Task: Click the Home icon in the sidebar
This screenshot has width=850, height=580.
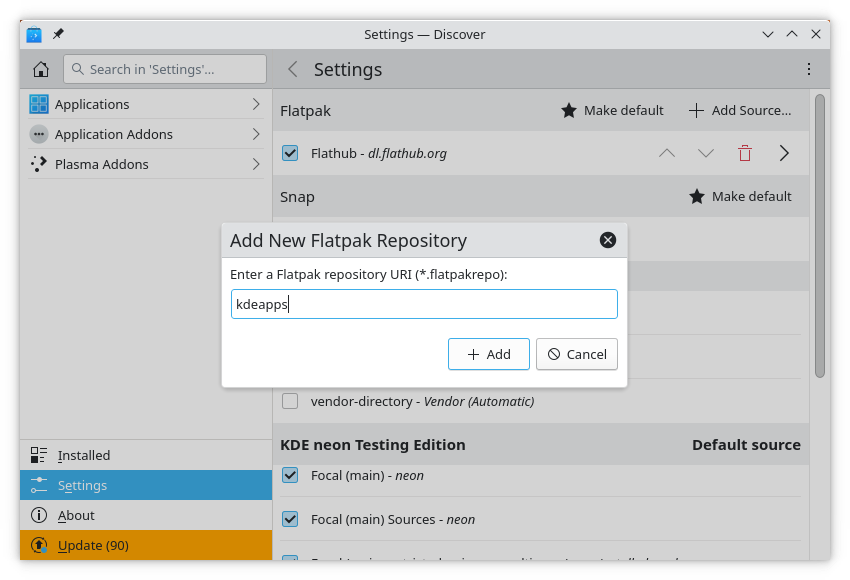Action: (40, 69)
